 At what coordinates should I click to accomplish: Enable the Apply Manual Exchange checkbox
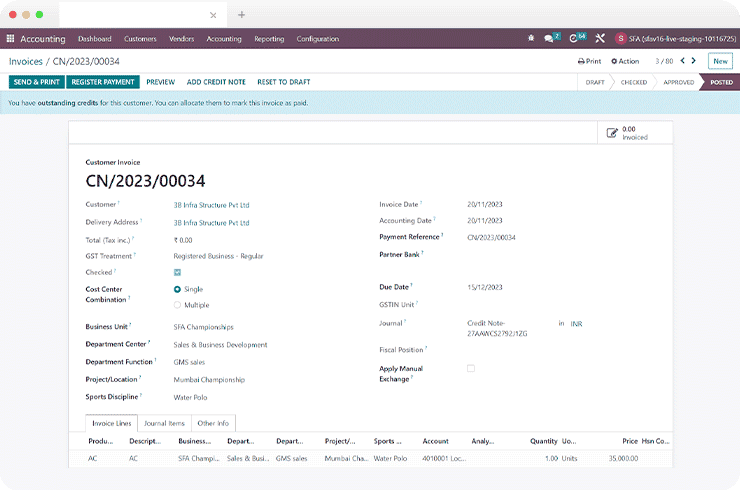[471, 369]
